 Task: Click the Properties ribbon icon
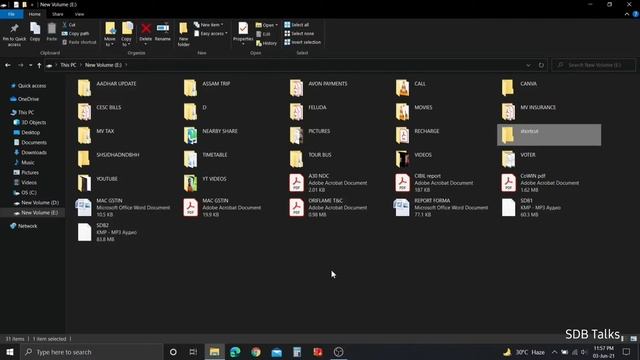tap(243, 28)
